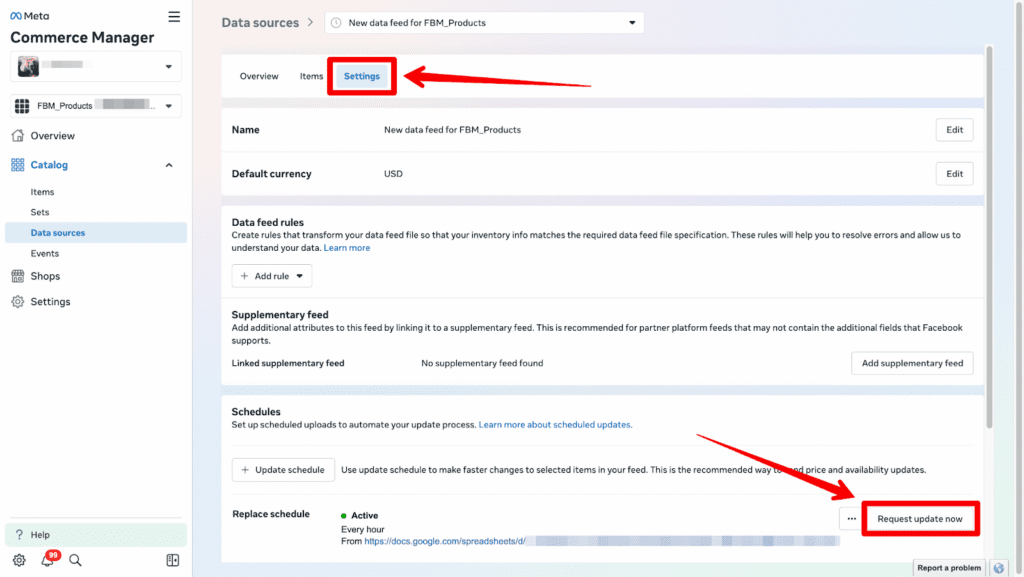Image resolution: width=1024 pixels, height=577 pixels.
Task: Click the Help question mark icon
Action: click(x=19, y=535)
